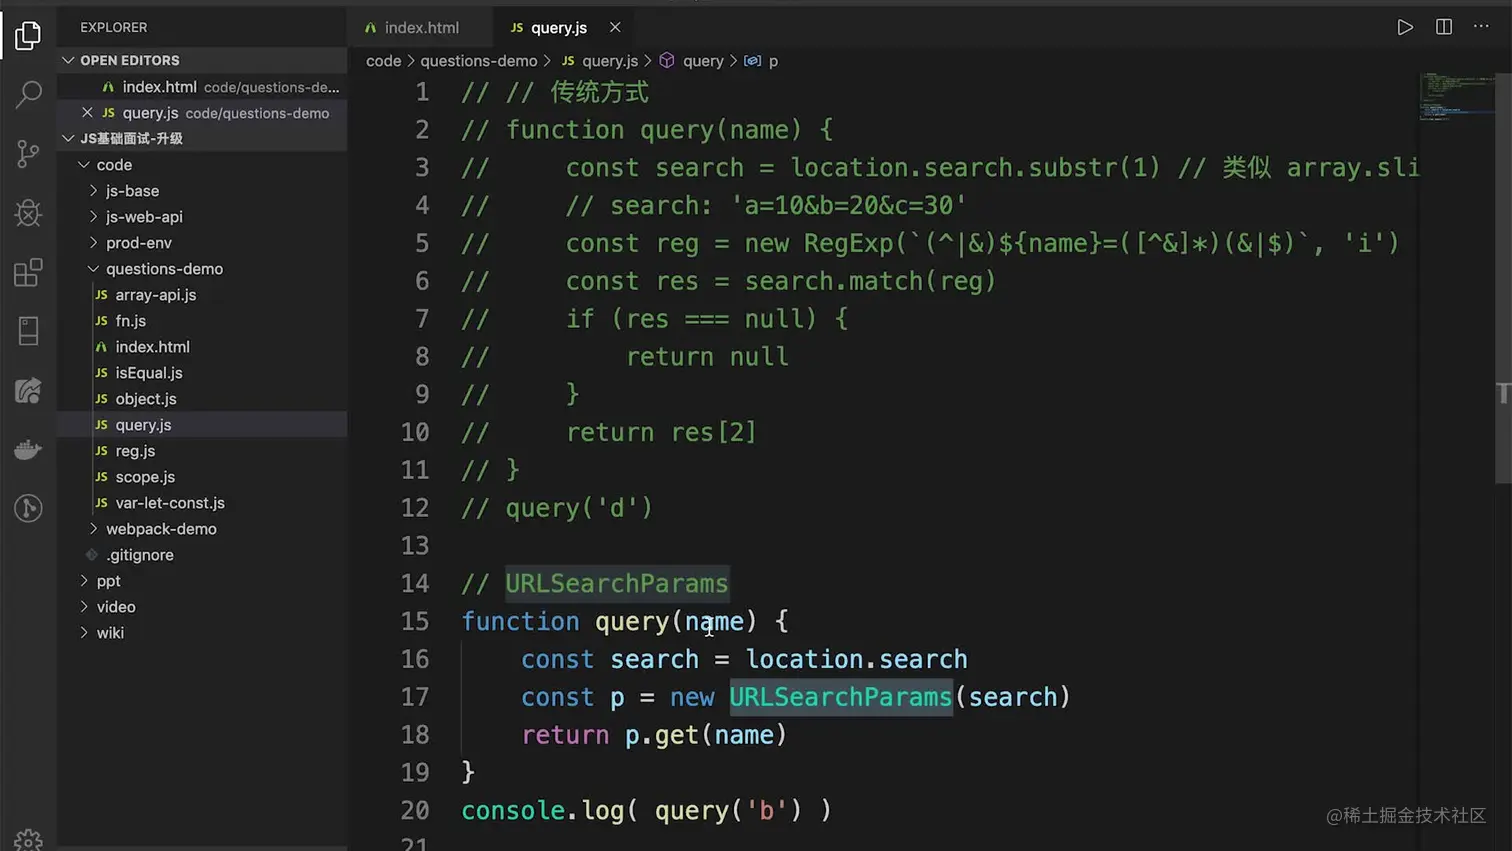The width and height of the screenshot is (1512, 851).
Task: Click line number 20 in the gutter
Action: [415, 810]
